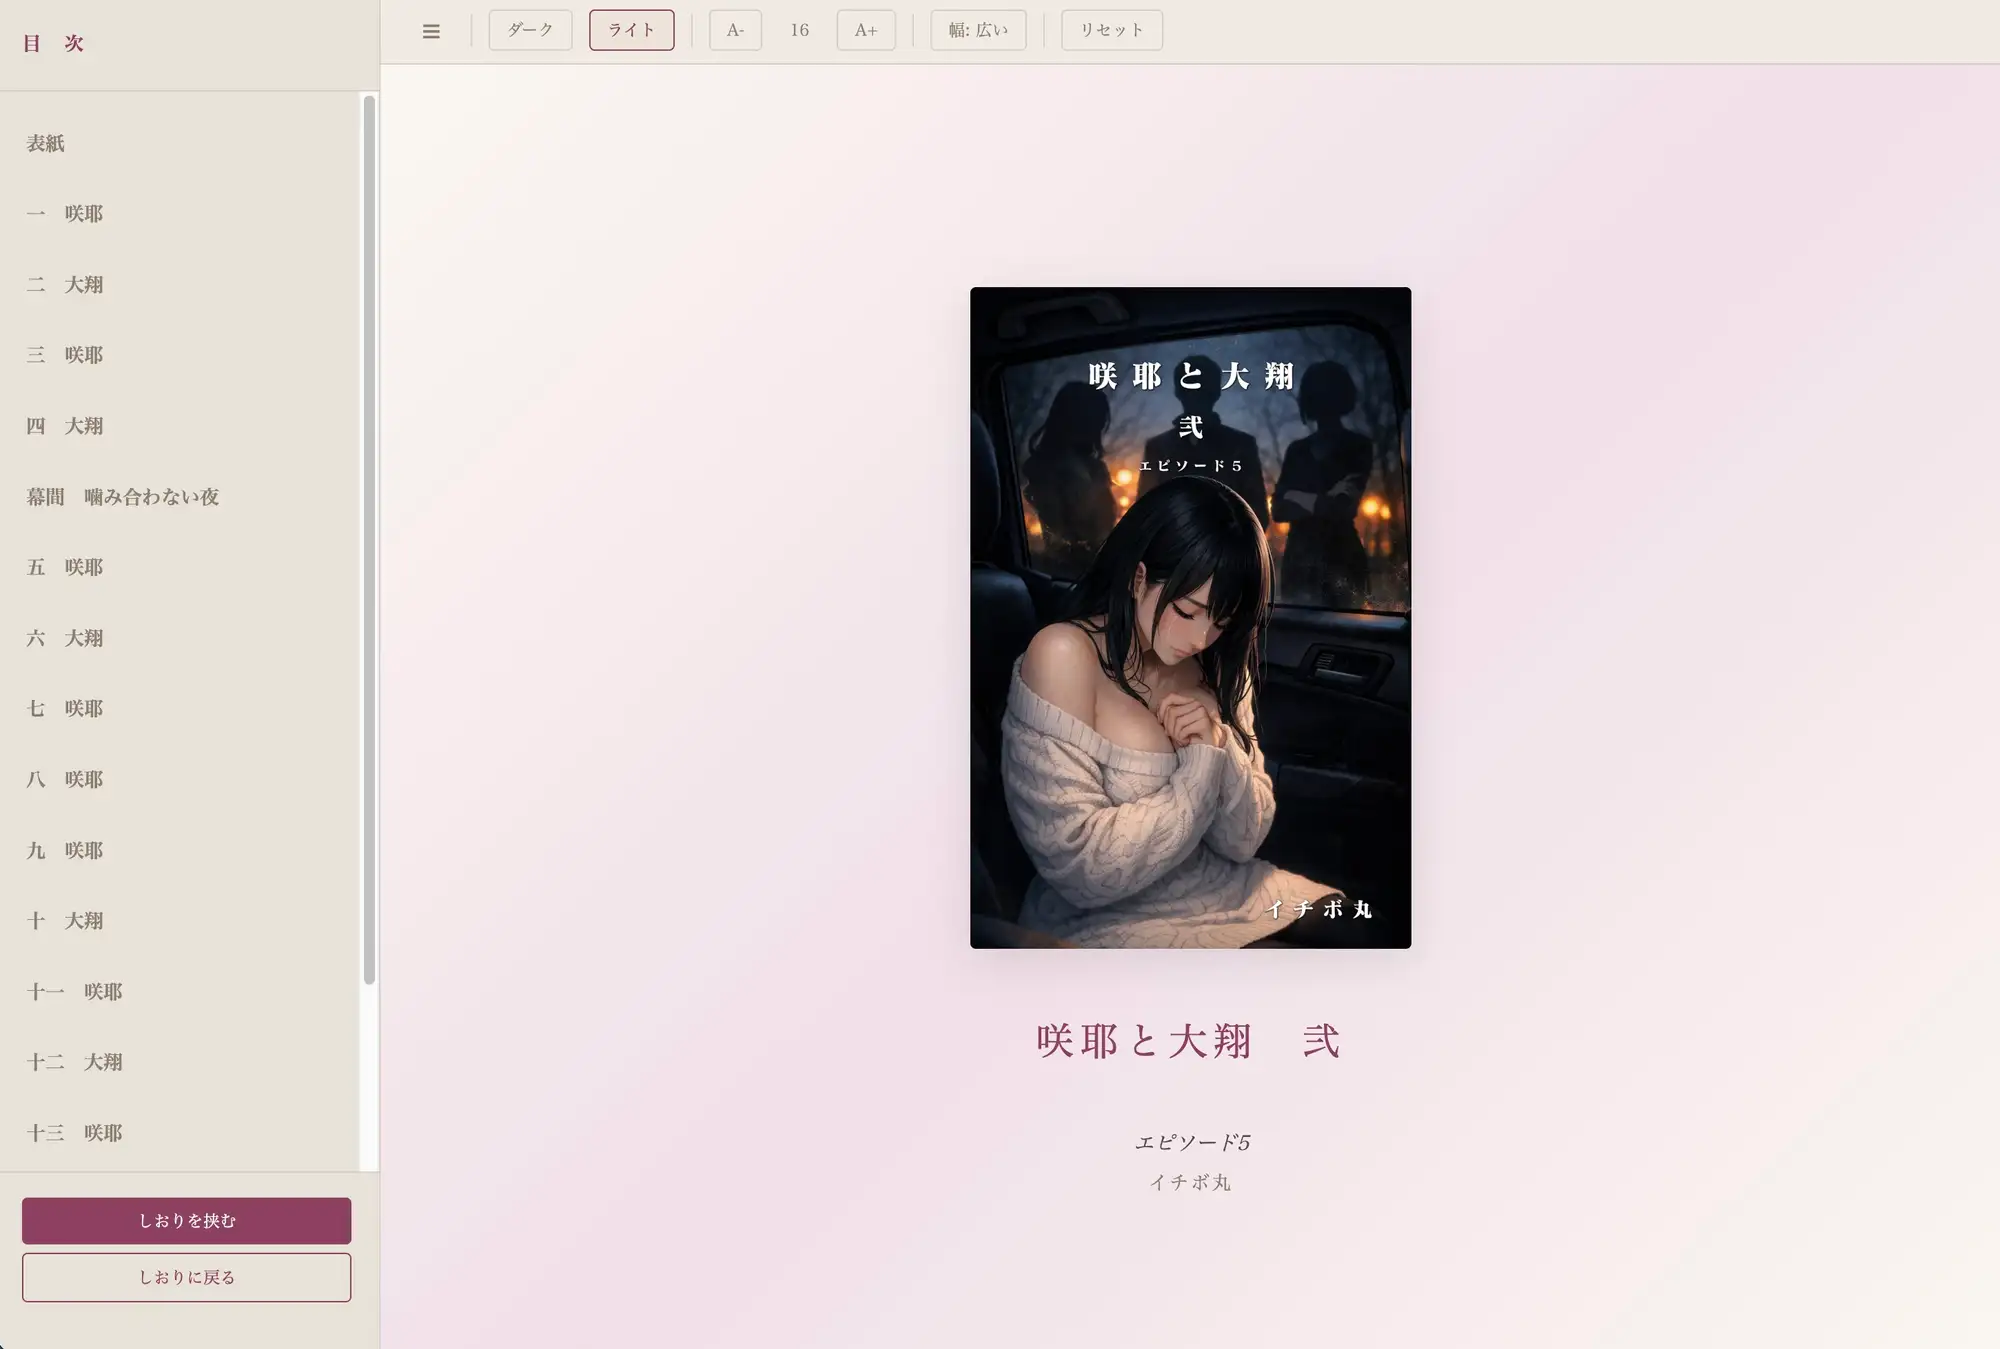Open the hamburger navigation menu
The height and width of the screenshot is (1349, 2000).
[x=431, y=30]
